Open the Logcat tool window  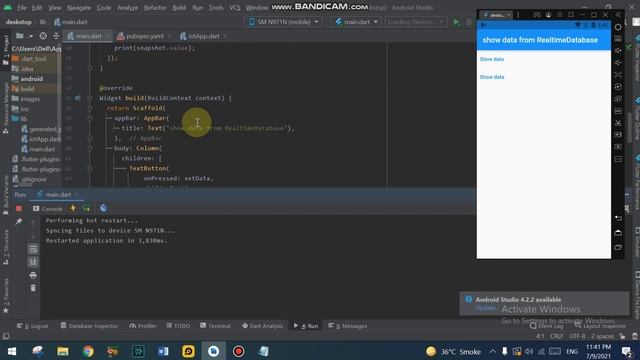[x=33, y=326]
